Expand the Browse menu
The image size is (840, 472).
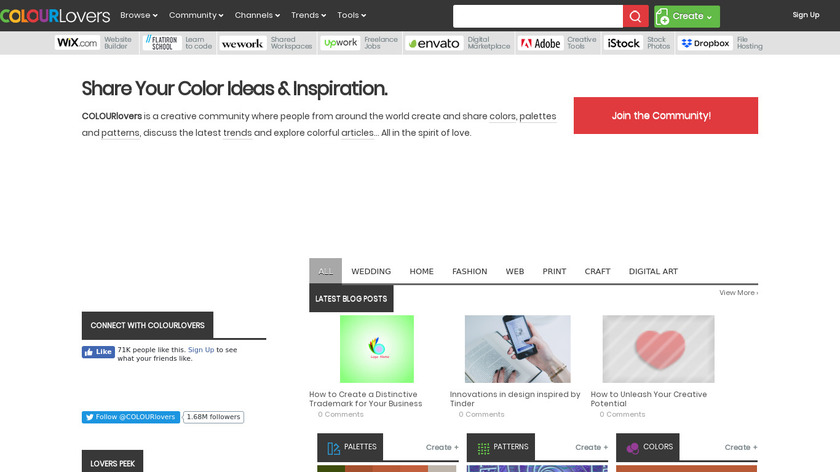coord(139,15)
